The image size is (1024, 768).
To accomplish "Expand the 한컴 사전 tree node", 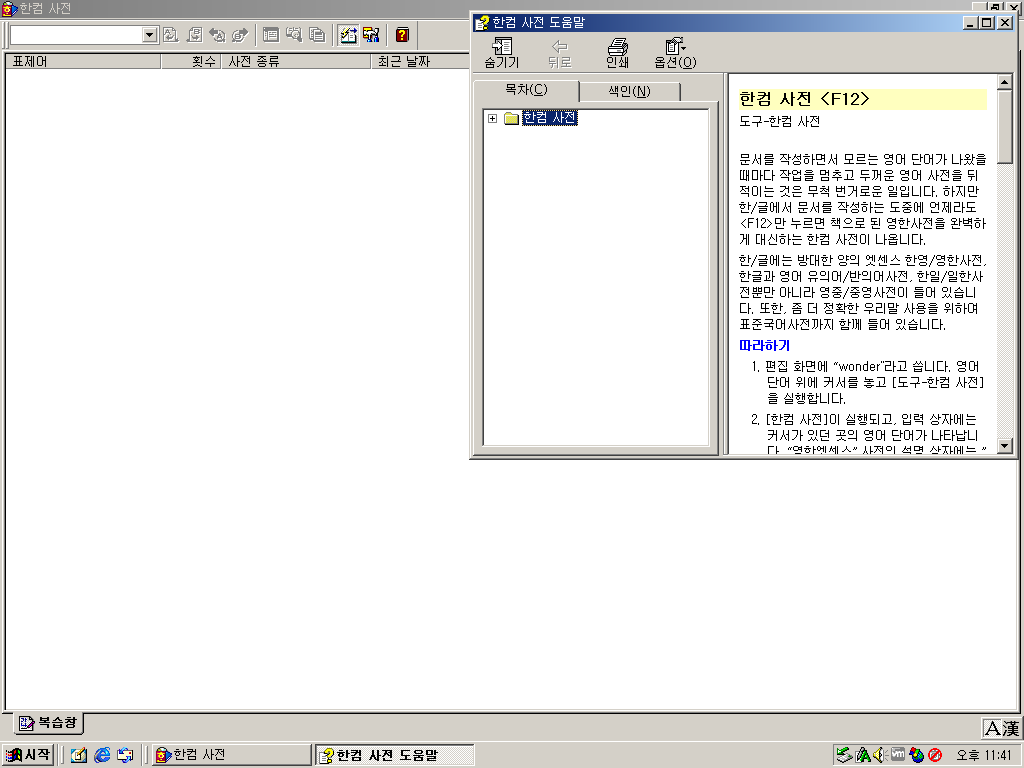I will (x=492, y=118).
